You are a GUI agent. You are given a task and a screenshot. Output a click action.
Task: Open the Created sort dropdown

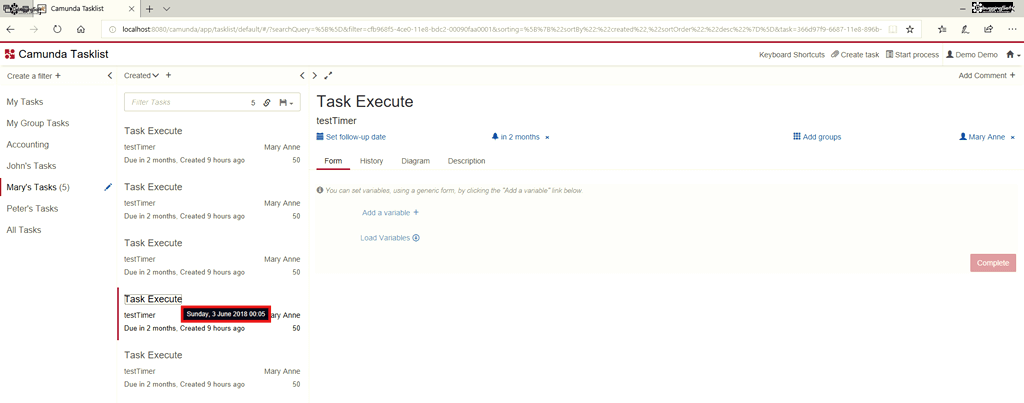click(142, 76)
